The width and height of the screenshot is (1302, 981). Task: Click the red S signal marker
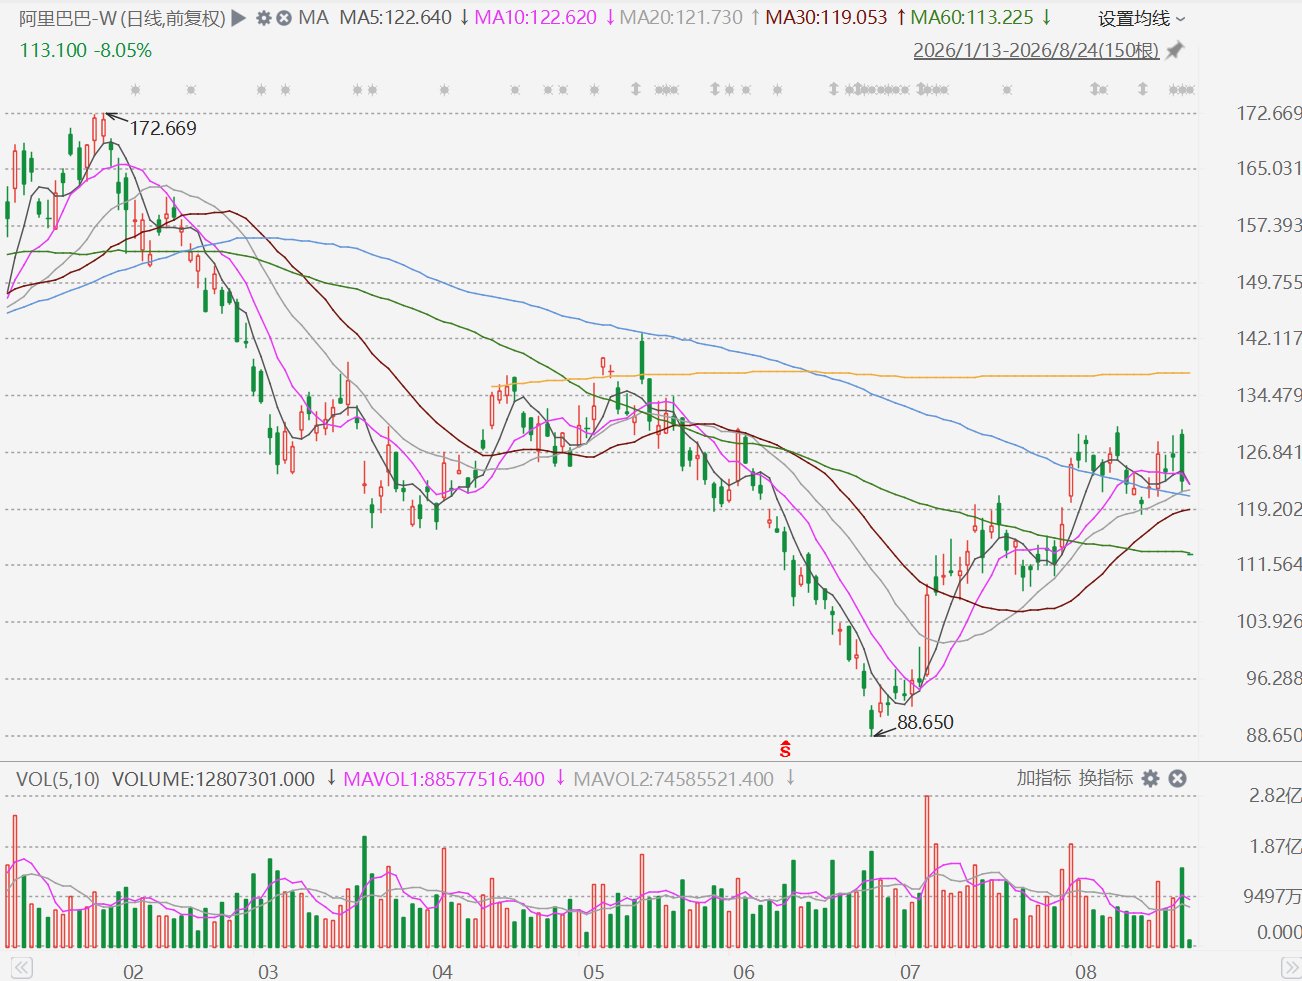pyautogui.click(x=785, y=748)
